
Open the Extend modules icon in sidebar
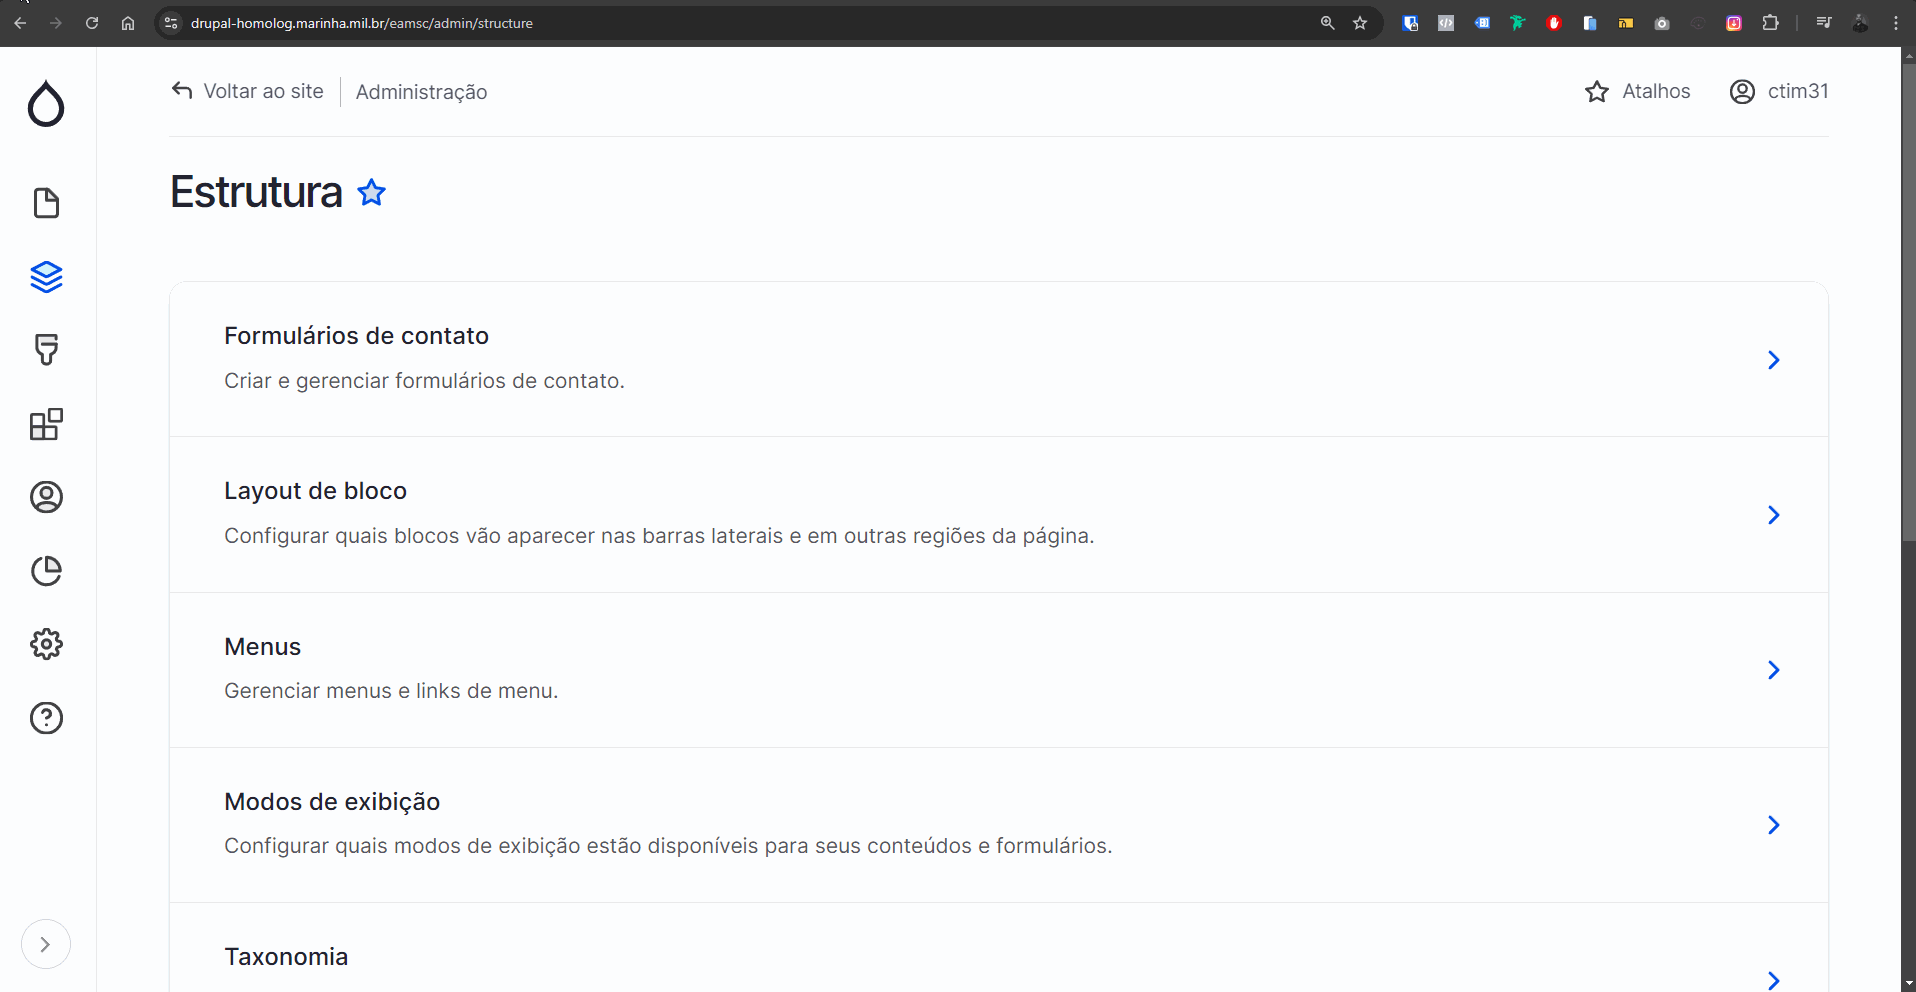(x=46, y=424)
